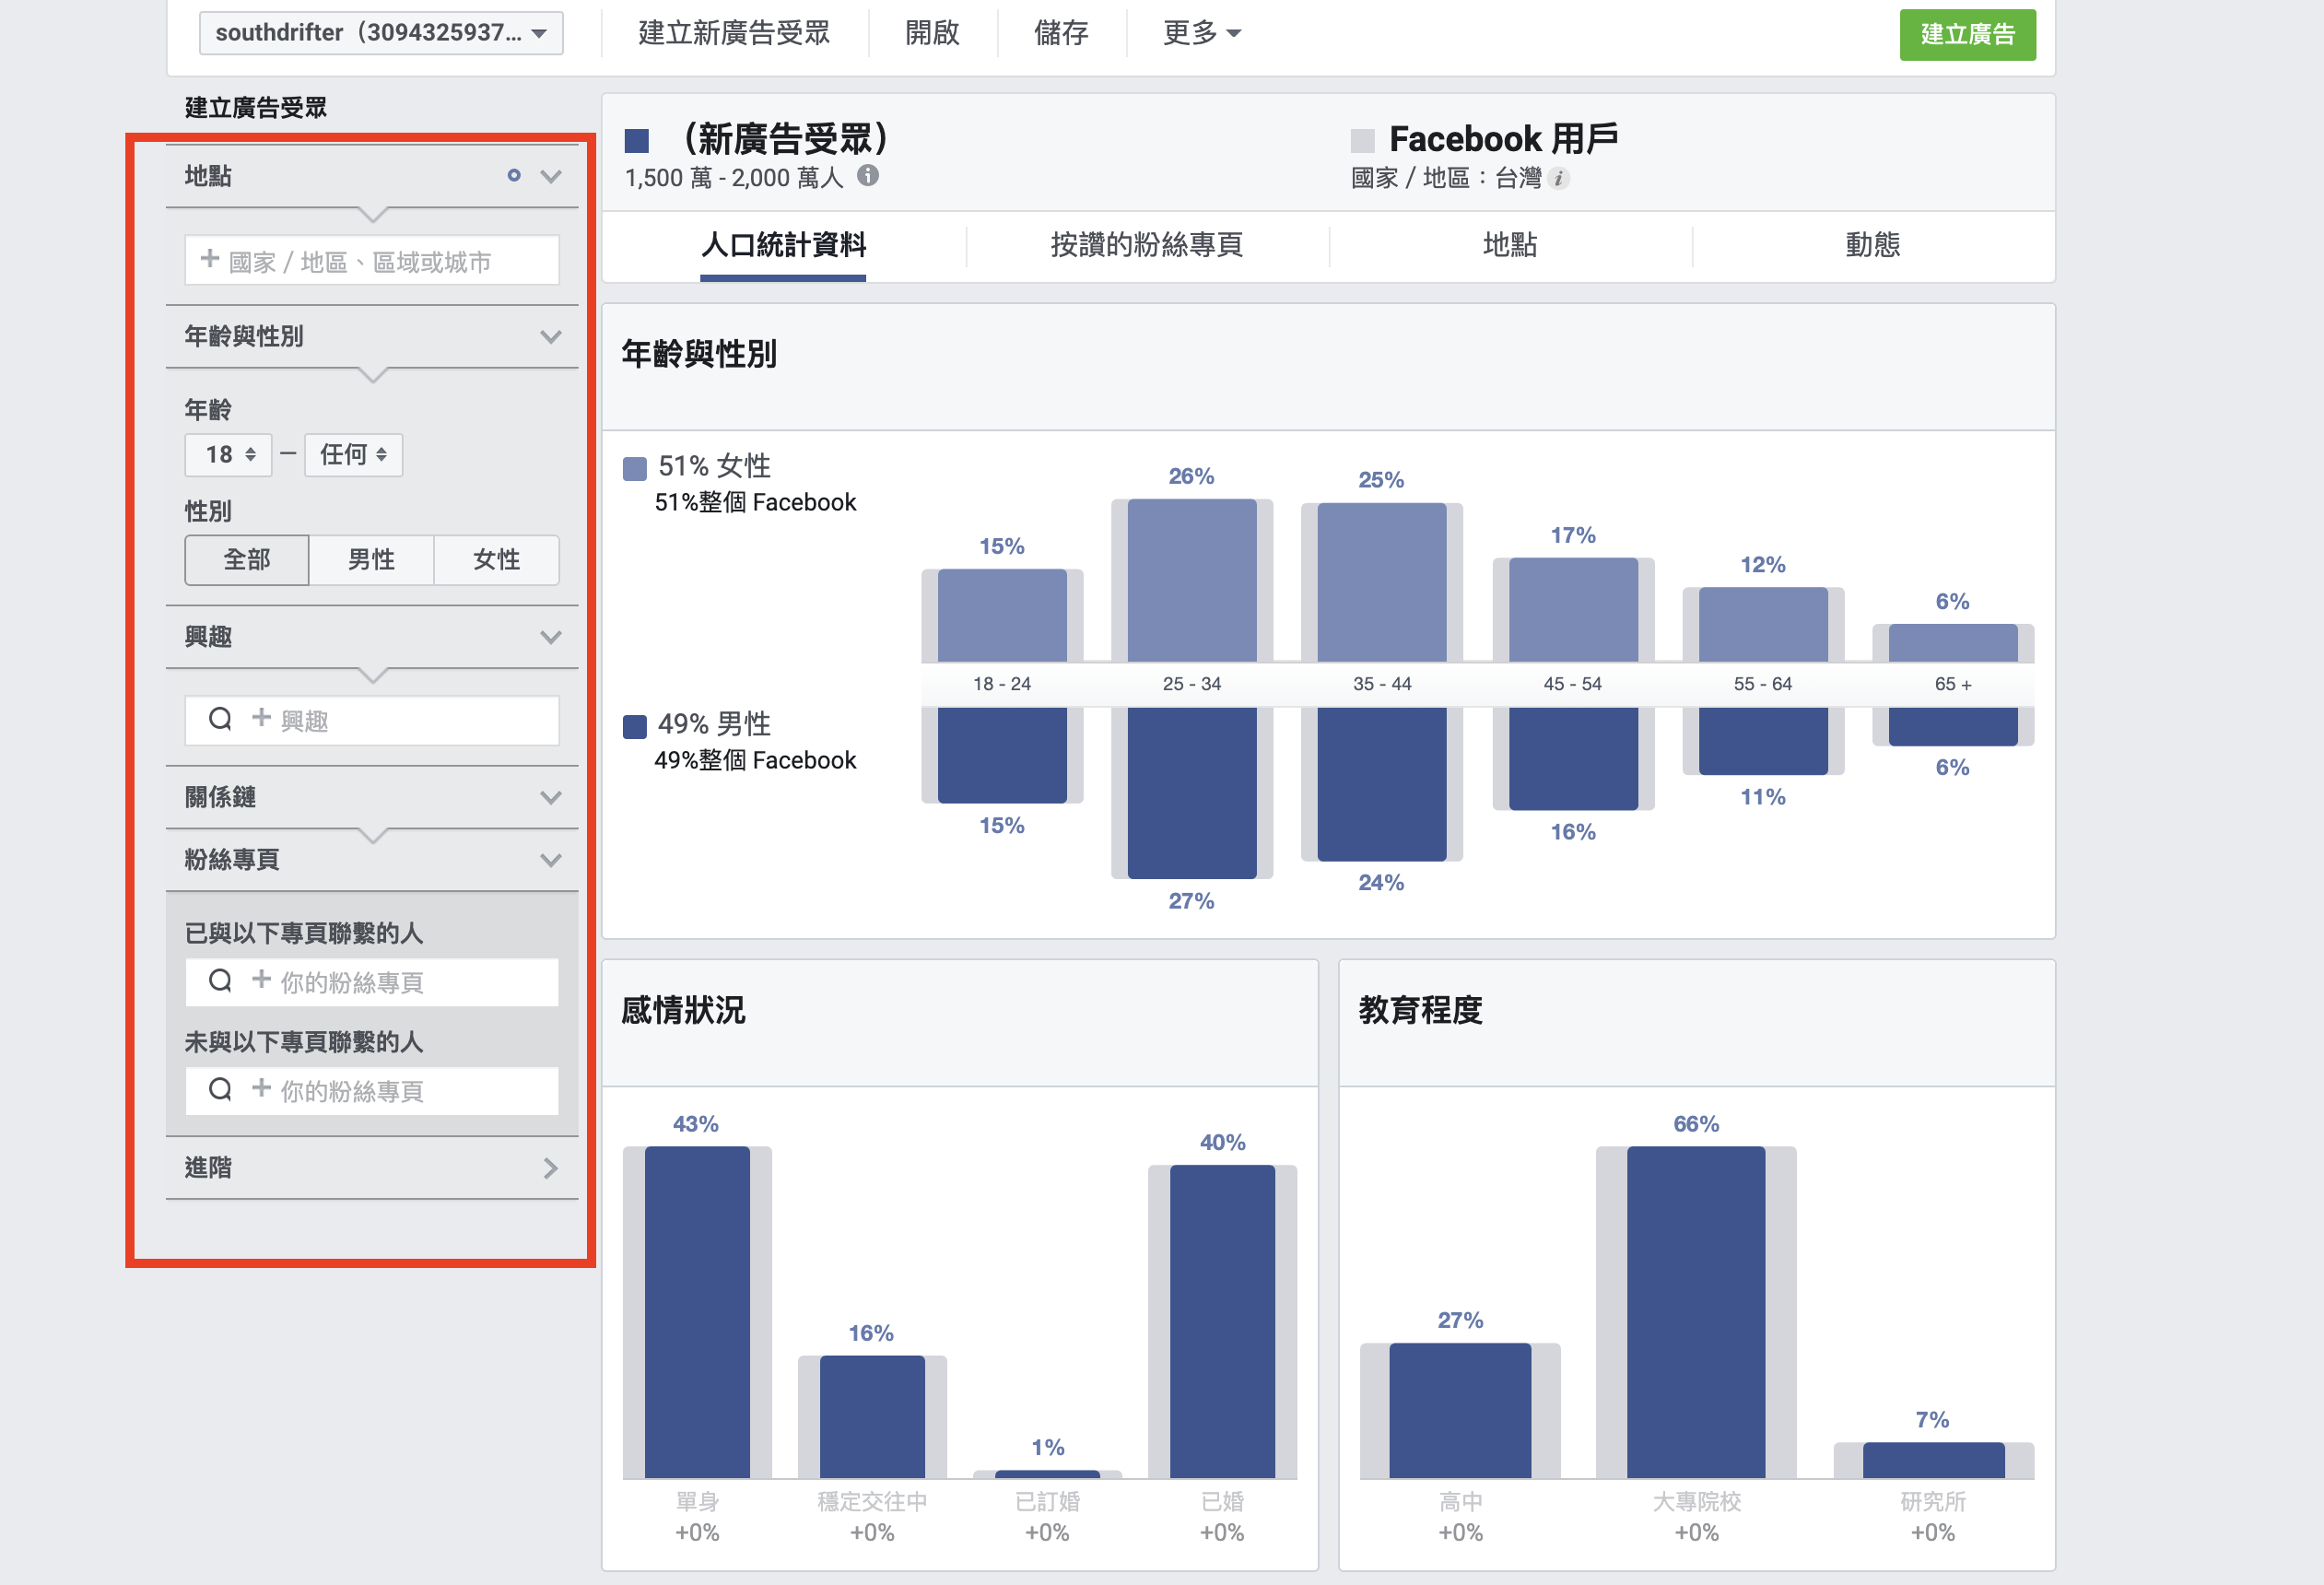The image size is (2324, 1585).
Task: Switch to the 動態 tab
Action: tap(1873, 245)
